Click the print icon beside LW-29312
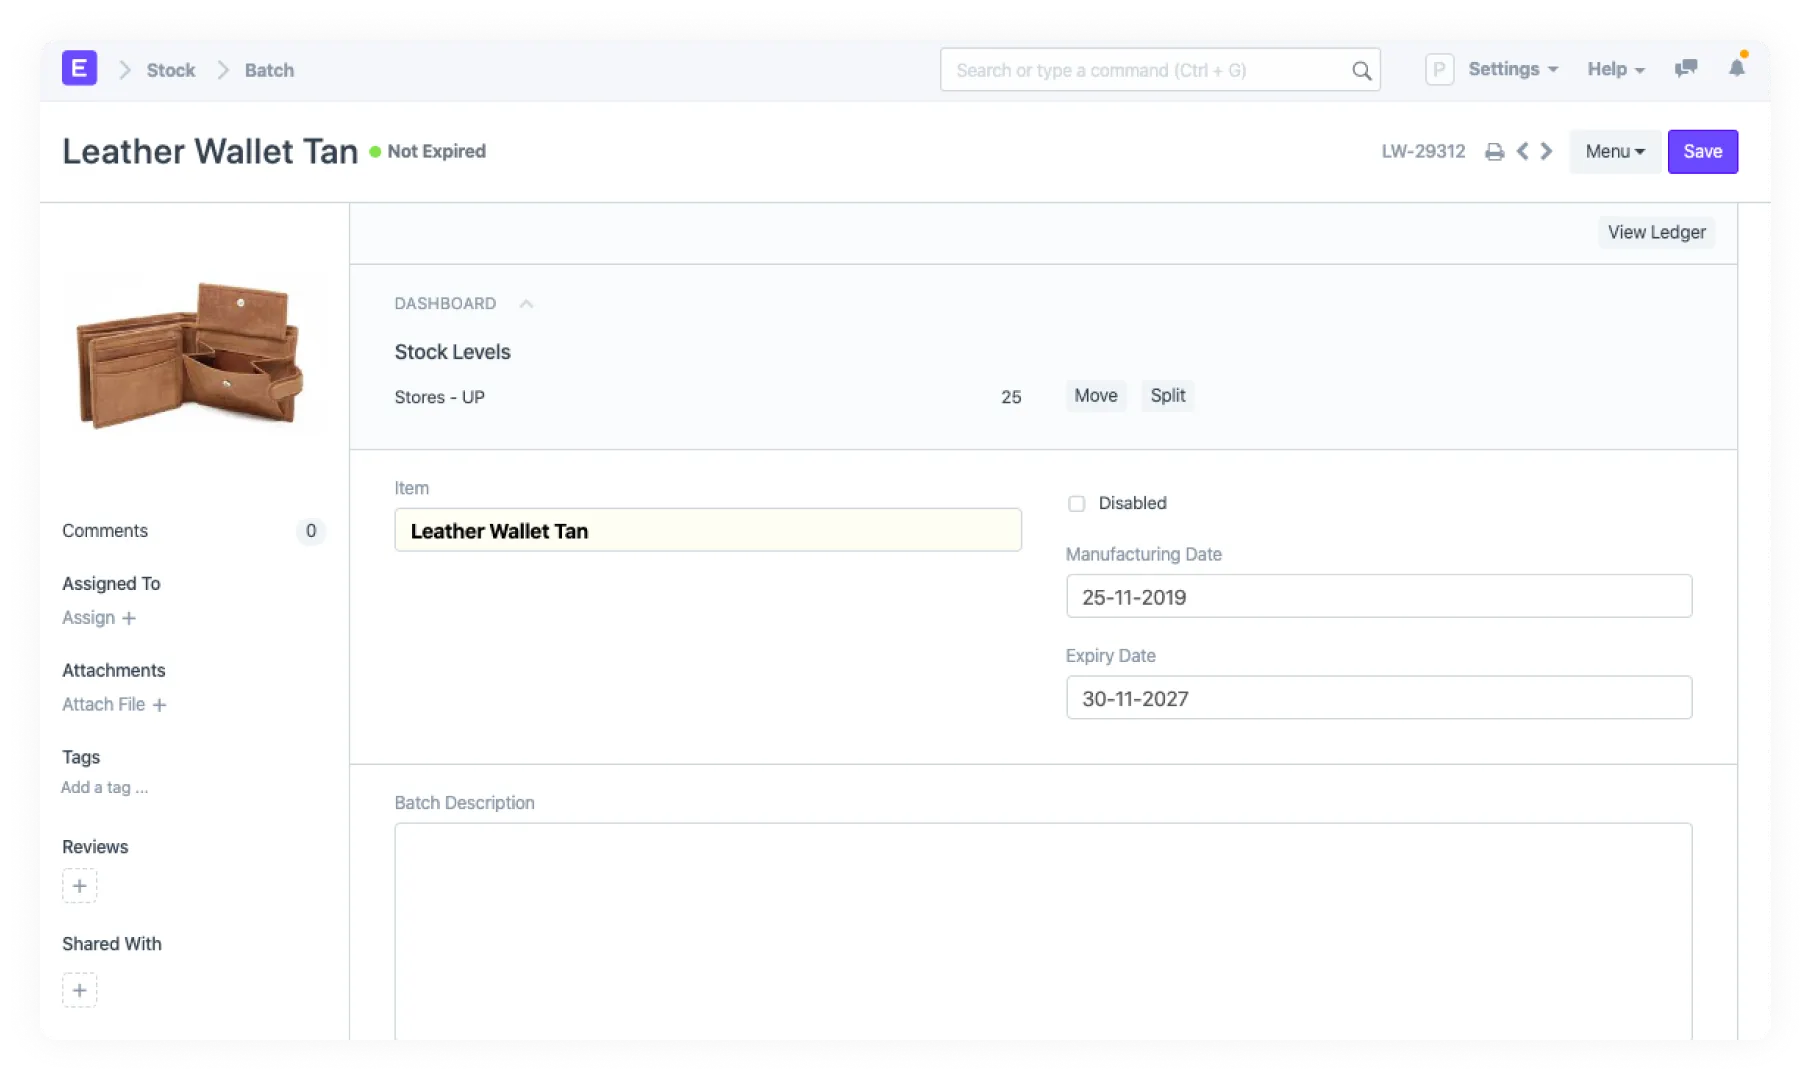The height and width of the screenshot is (1080, 1811). pyautogui.click(x=1494, y=152)
